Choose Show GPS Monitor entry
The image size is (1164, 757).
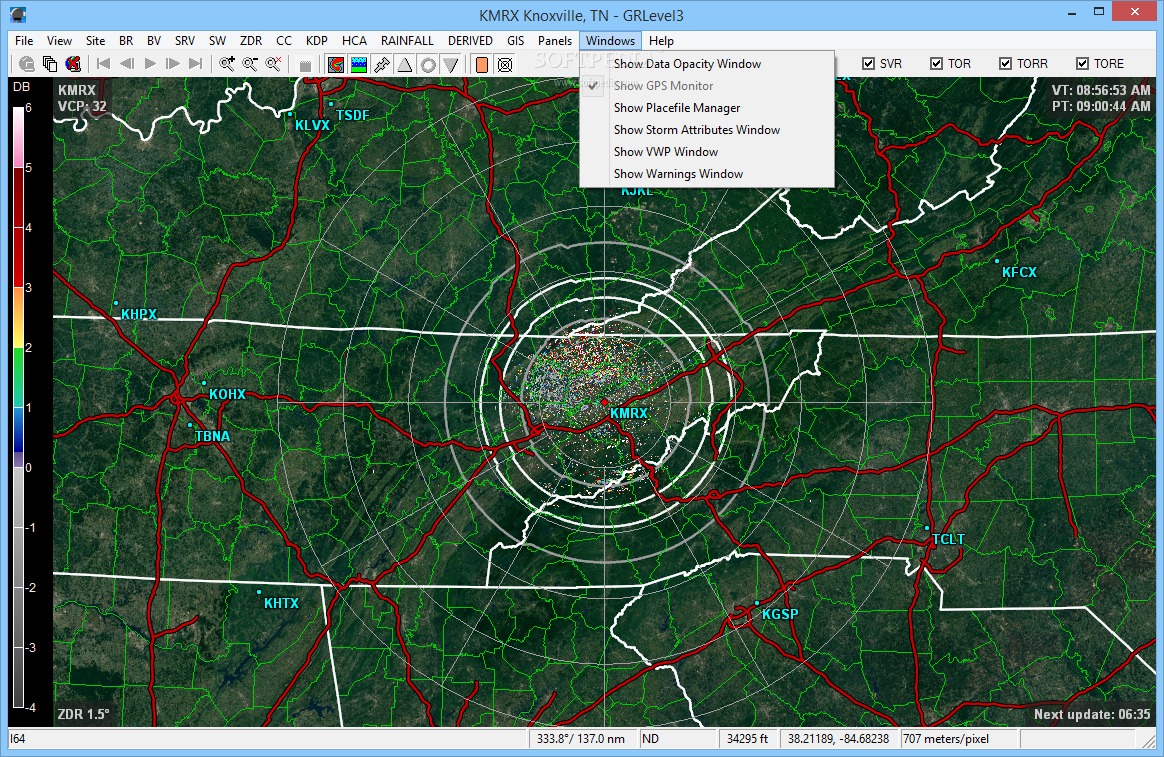tap(707, 86)
